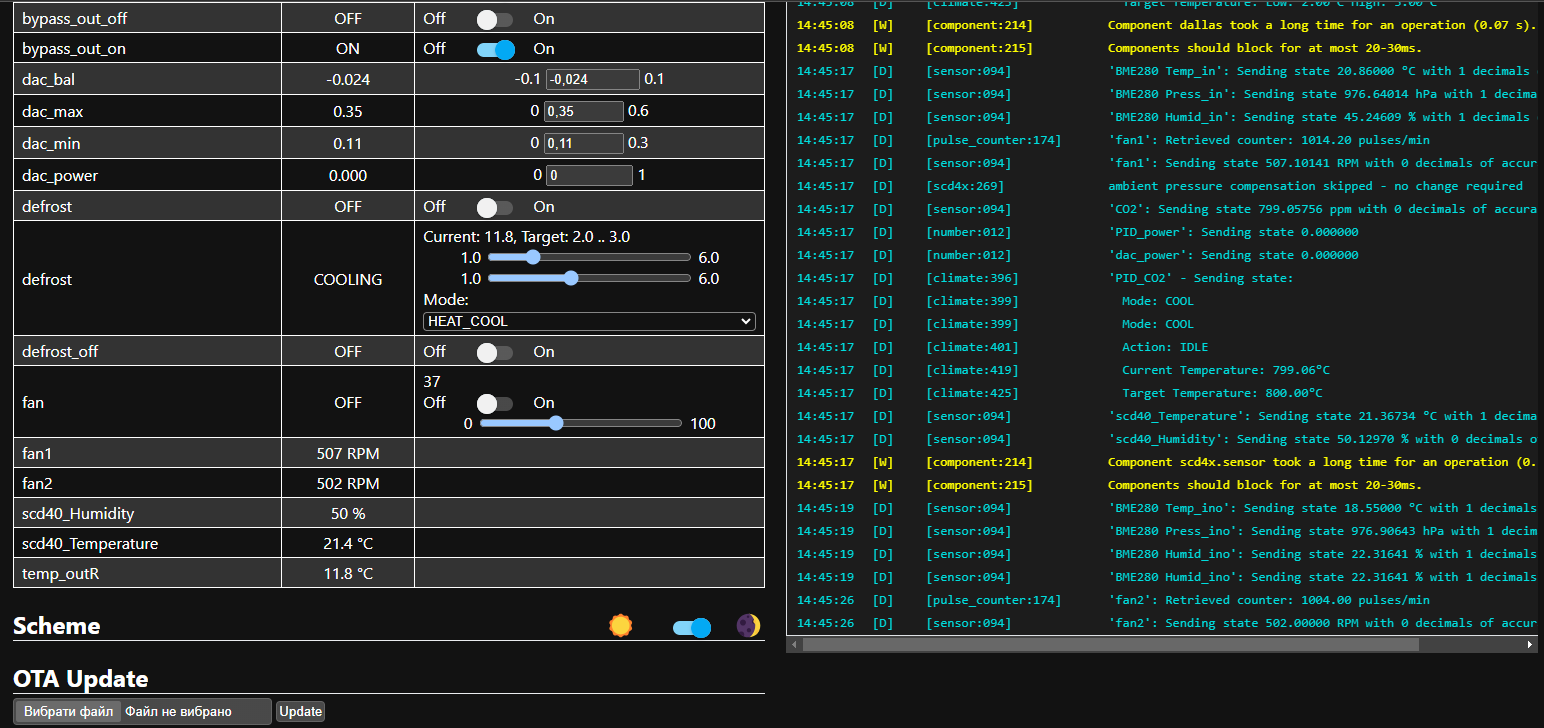
Task: Click the 'Action: IDLE' log line
Action: tap(1165, 347)
